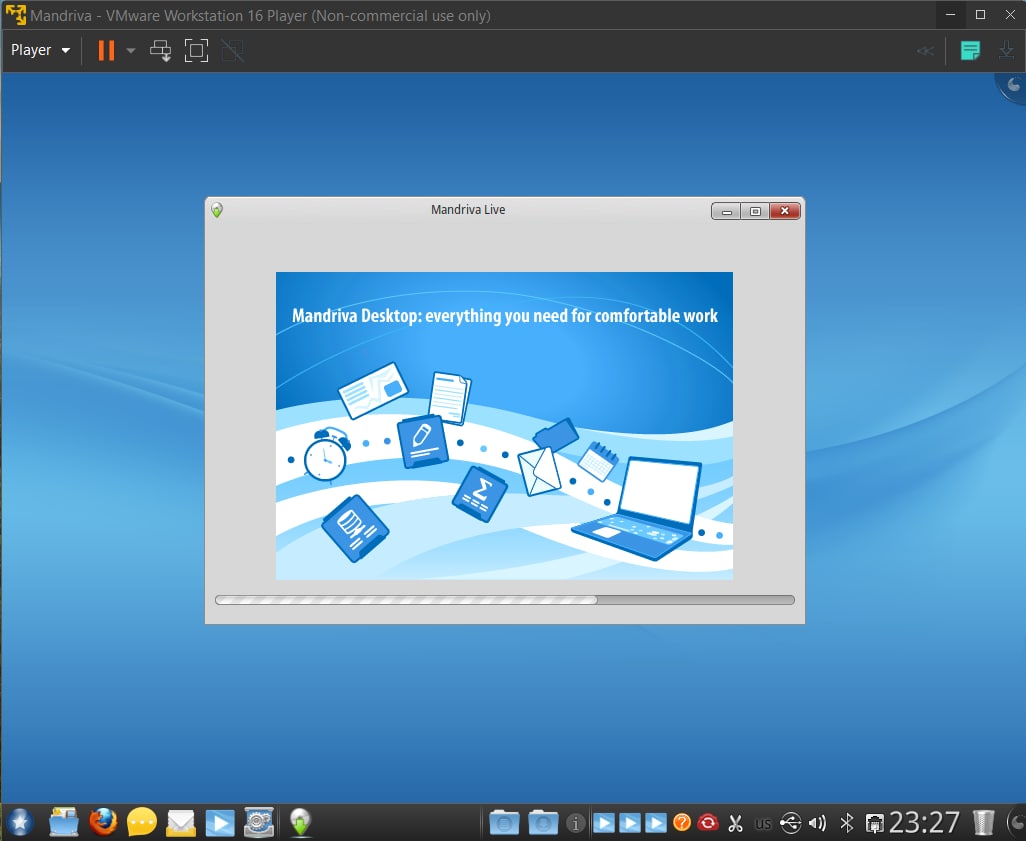Open the KDE star application launcher

[20, 822]
